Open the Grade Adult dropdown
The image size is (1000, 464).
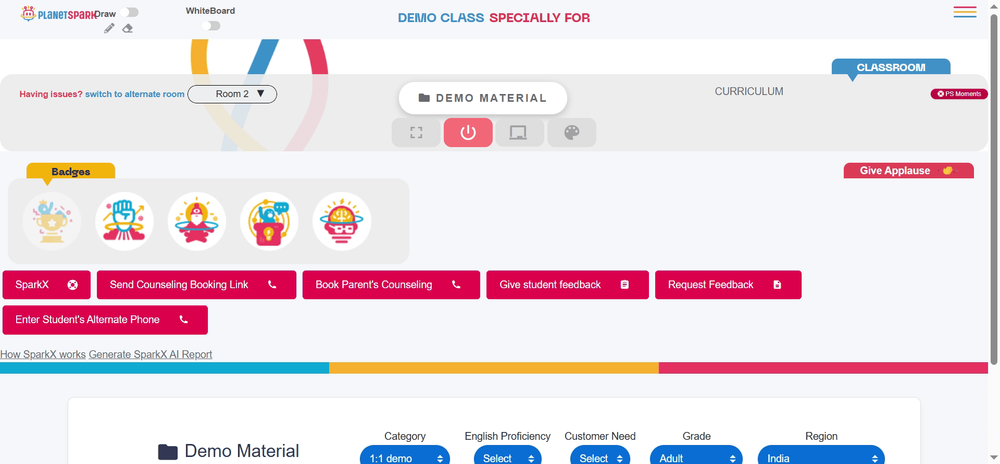[696, 457]
